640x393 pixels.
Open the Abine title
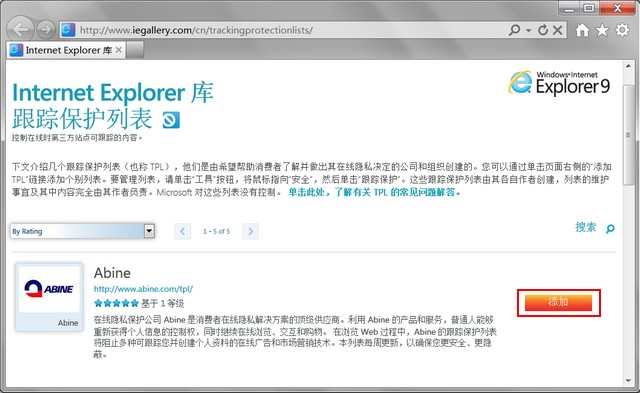112,273
